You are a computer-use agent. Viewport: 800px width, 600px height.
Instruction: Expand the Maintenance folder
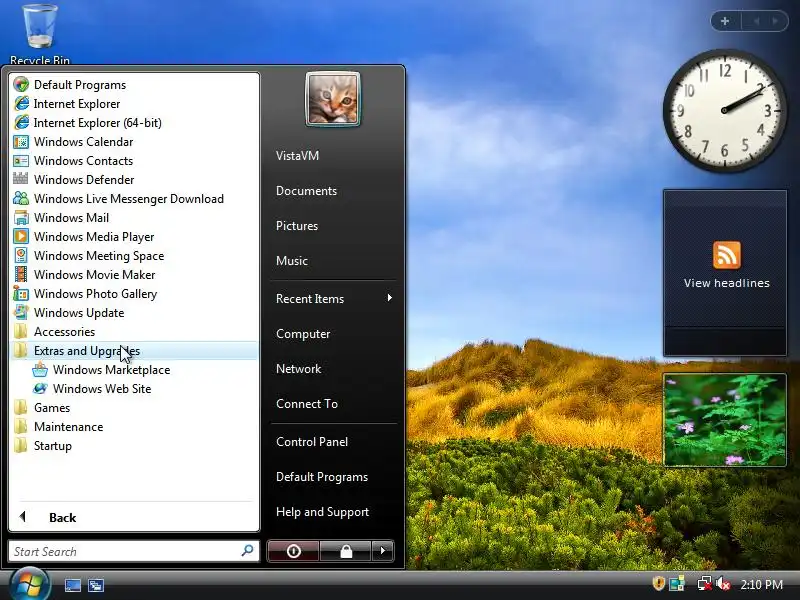(x=134, y=427)
